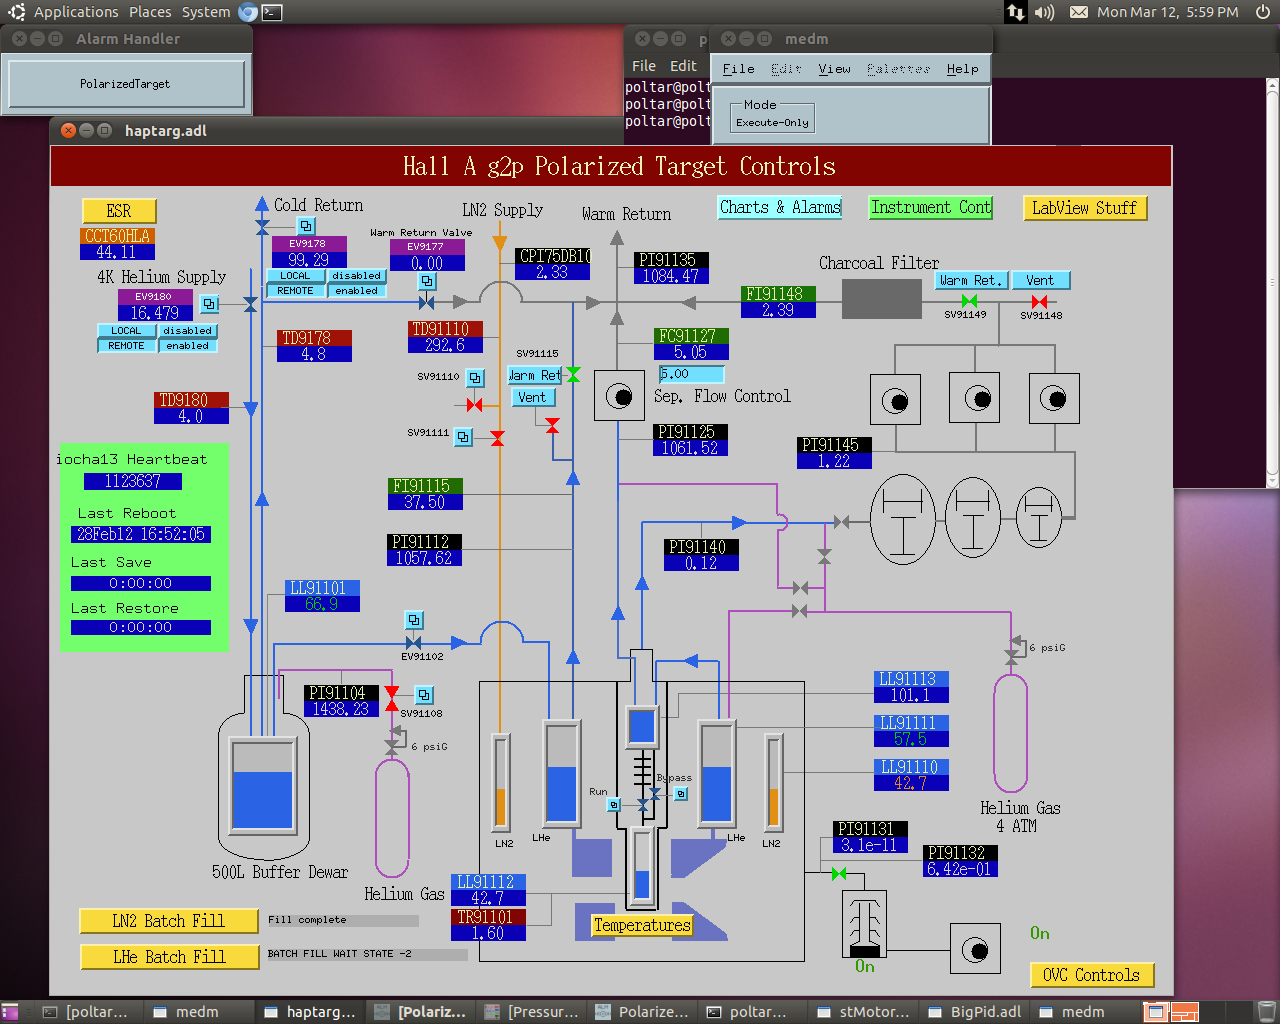Open related display icon beside EV9180
This screenshot has height=1024, width=1280.
tap(209, 303)
